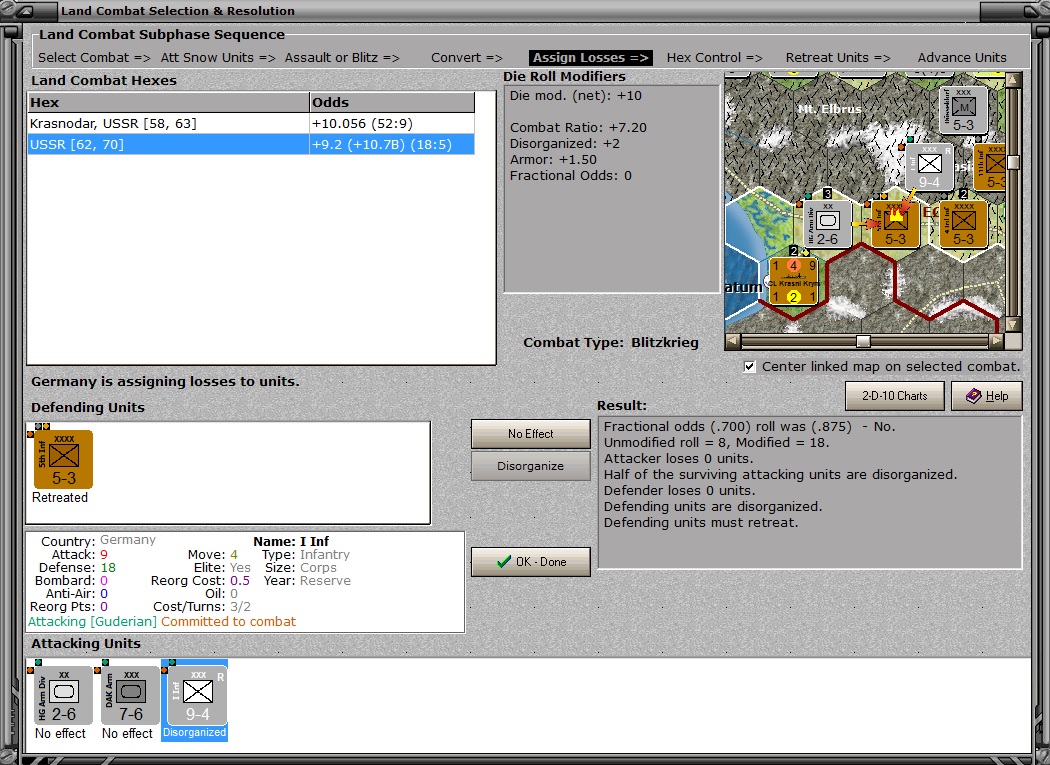Viewport: 1050px width, 765px height.
Task: Open the Retreat Units subphase
Action: point(838,57)
